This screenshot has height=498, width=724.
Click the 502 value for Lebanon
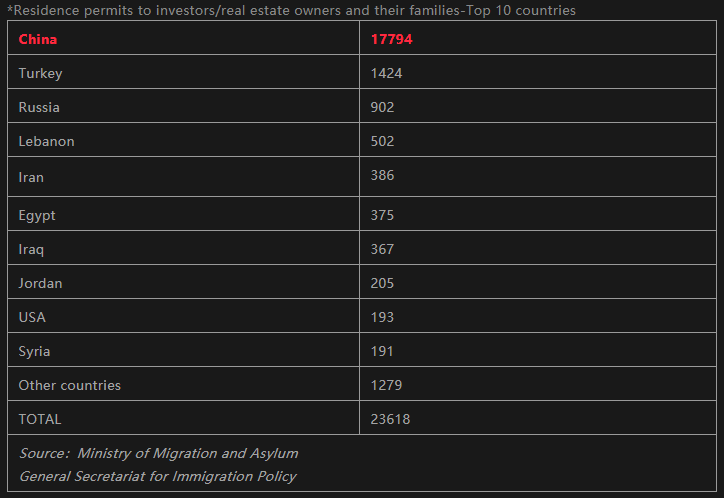click(x=382, y=141)
